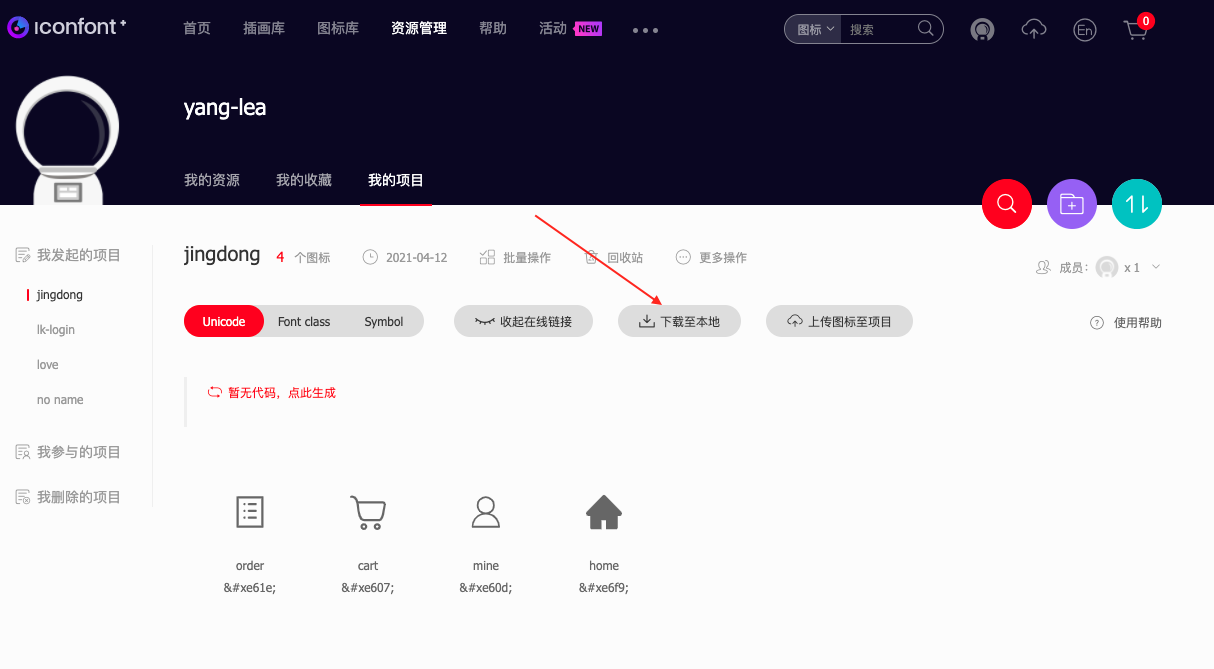
Task: Switch to 我的资源 tab
Action: coord(212,180)
